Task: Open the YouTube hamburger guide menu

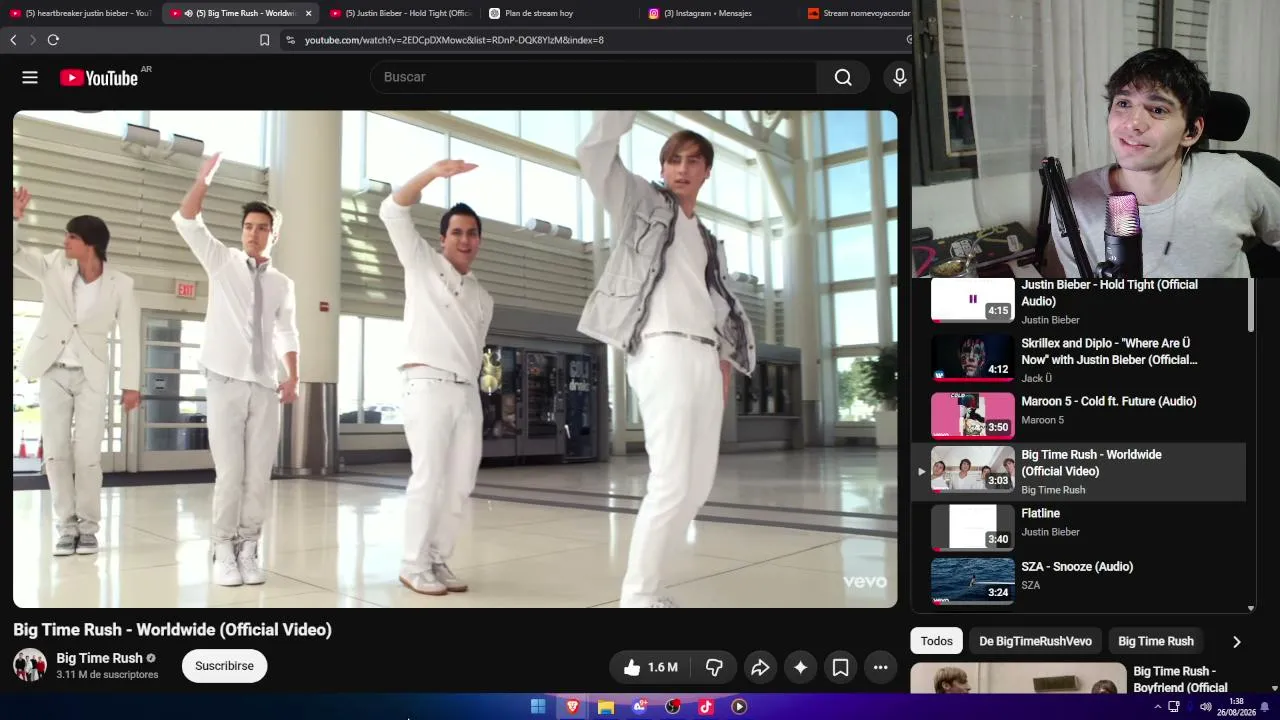Action: point(30,77)
